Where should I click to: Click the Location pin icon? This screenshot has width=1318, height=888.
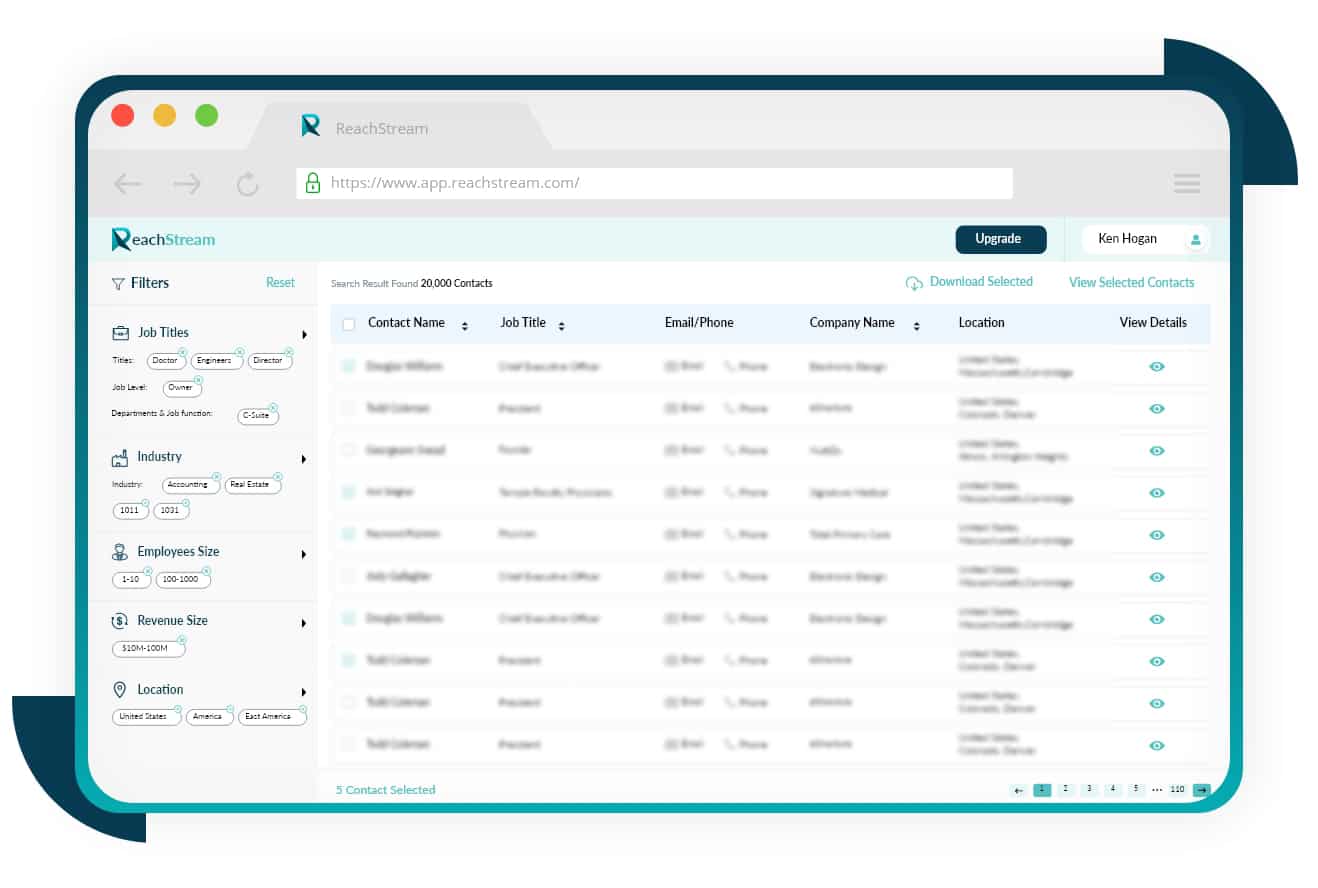point(120,690)
